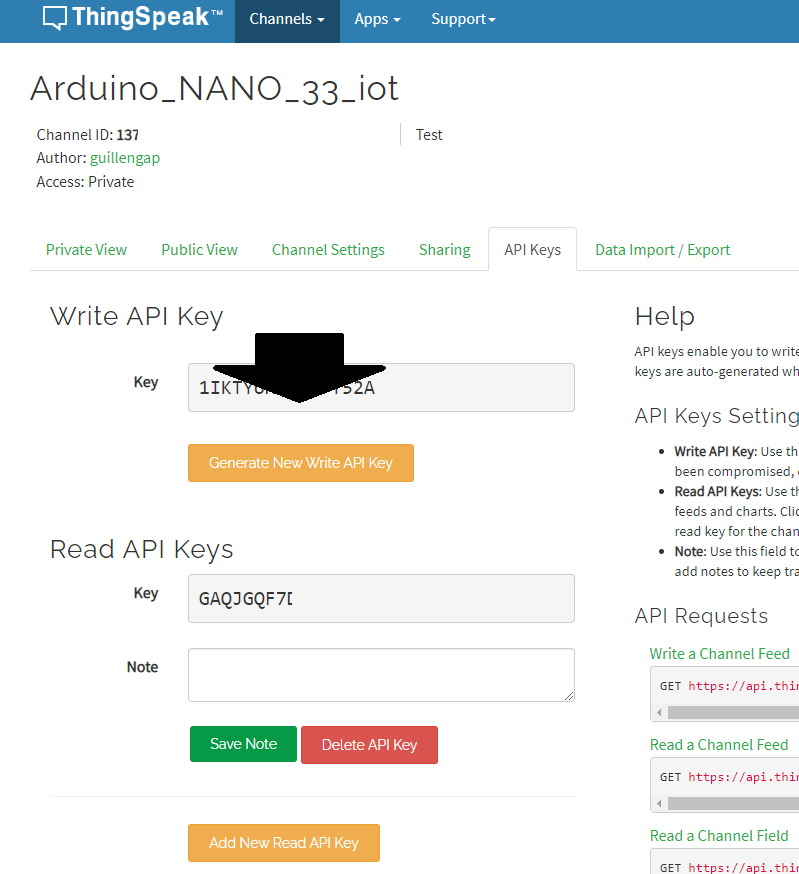Open the Read a Channel Field link
This screenshot has width=799, height=874.
click(x=719, y=836)
